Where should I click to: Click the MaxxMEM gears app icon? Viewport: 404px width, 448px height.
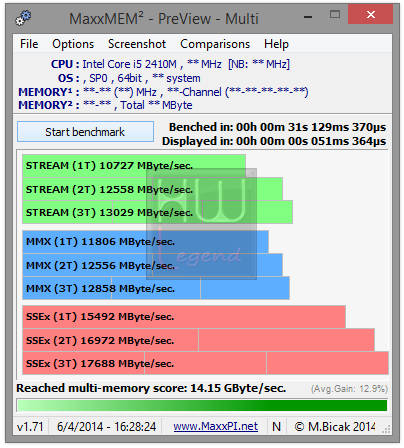point(23,18)
